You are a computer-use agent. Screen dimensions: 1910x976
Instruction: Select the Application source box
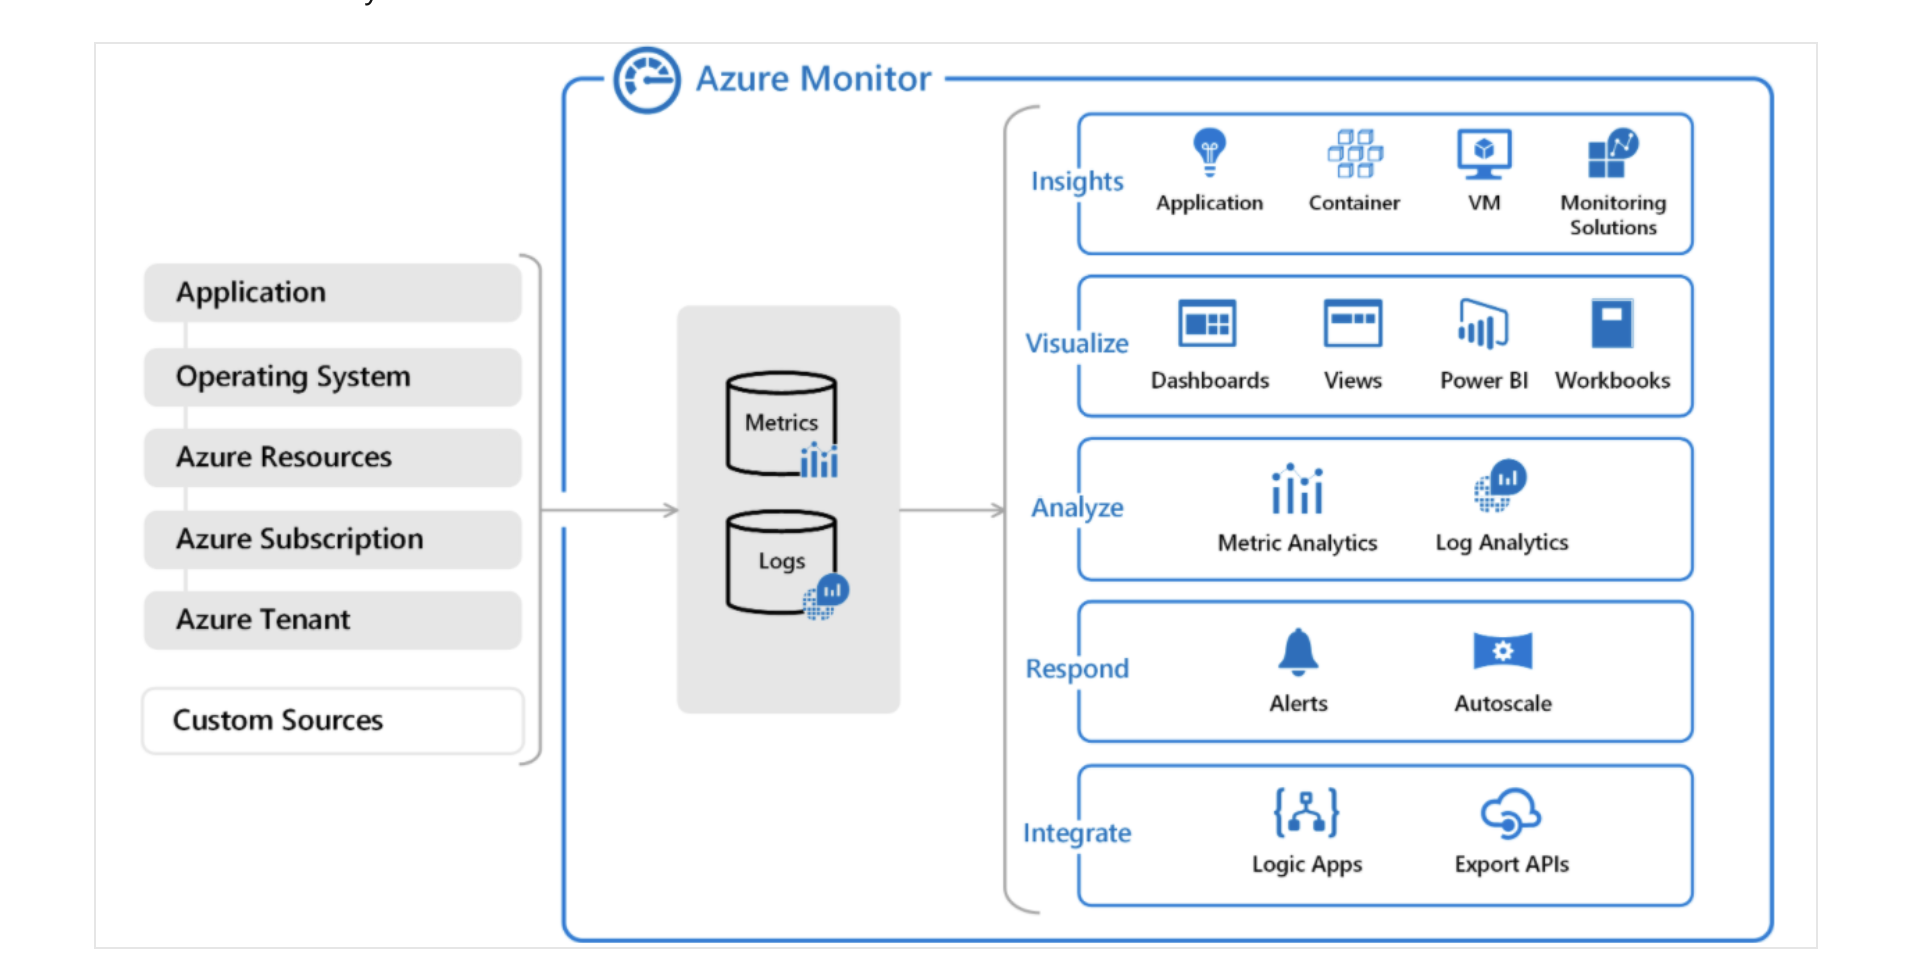pyautogui.click(x=333, y=292)
